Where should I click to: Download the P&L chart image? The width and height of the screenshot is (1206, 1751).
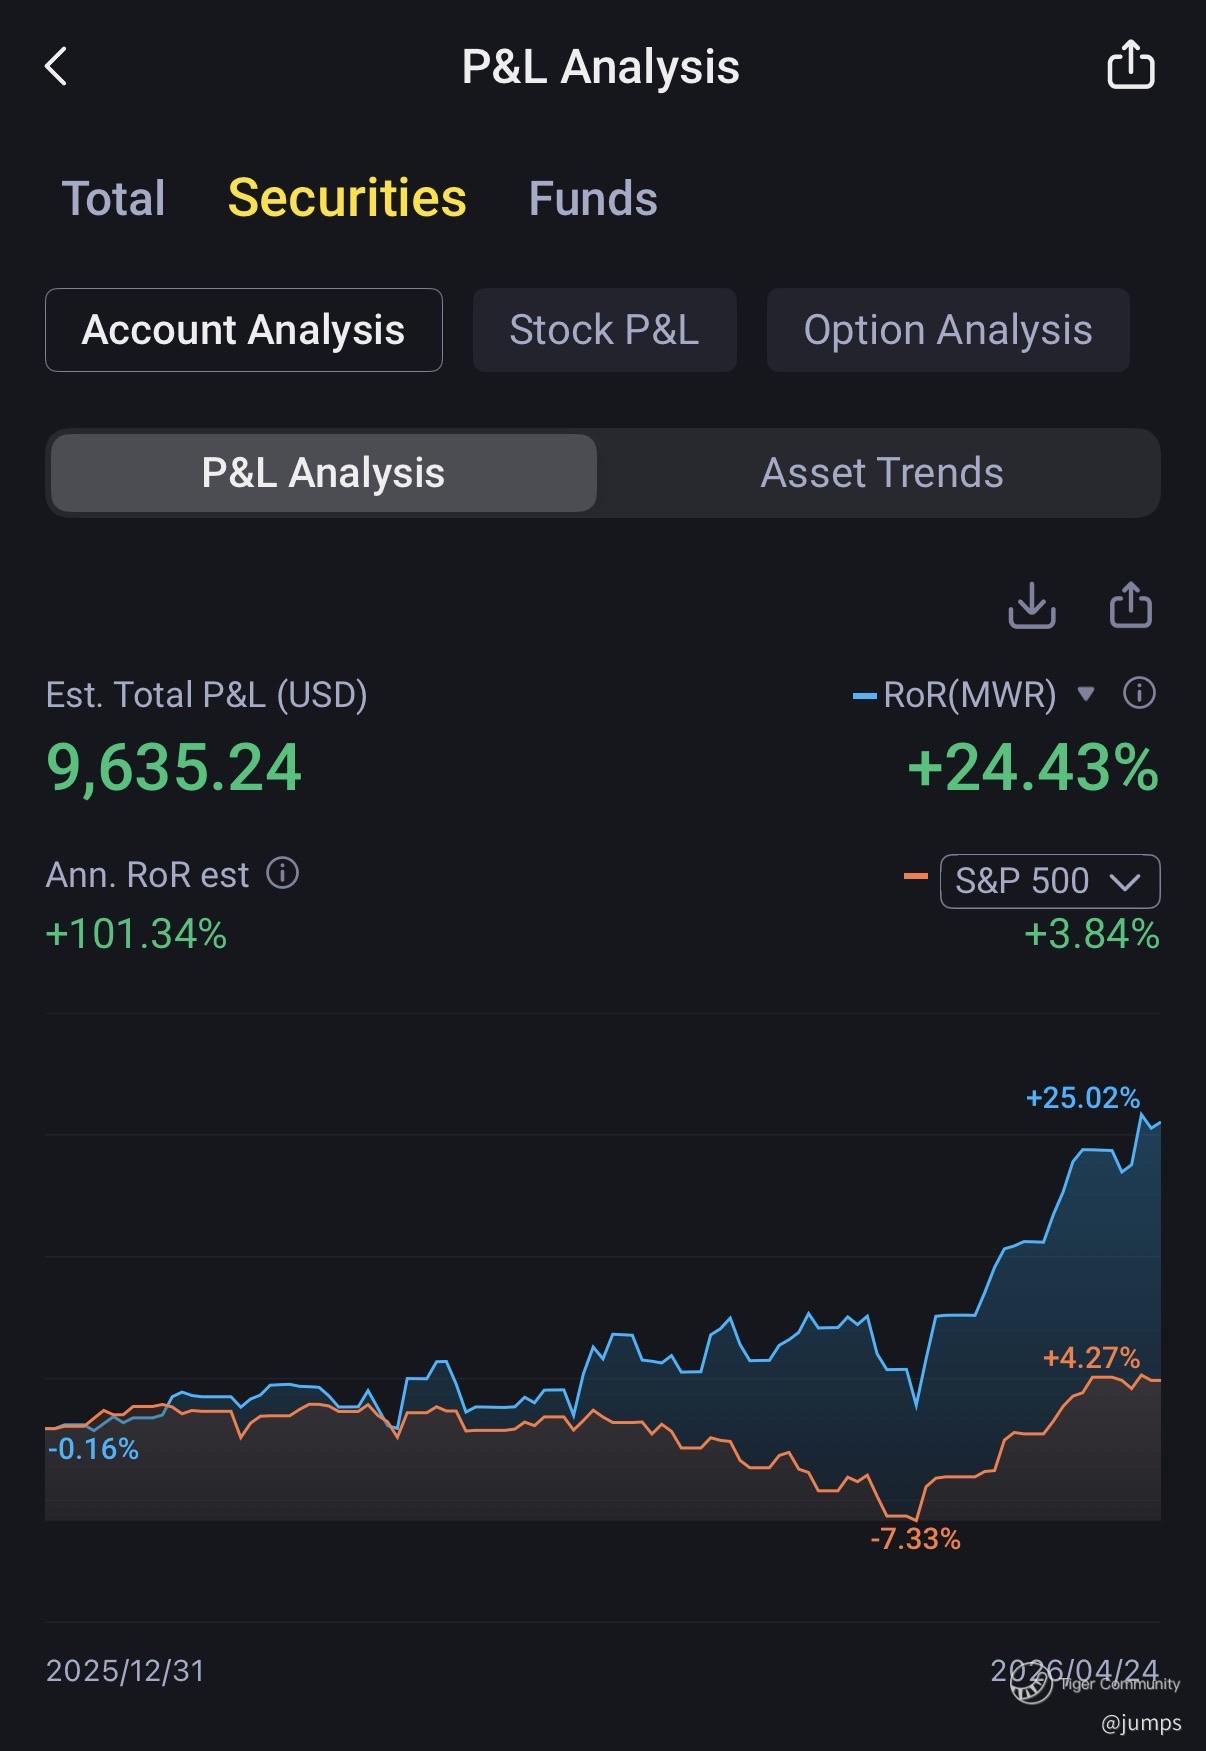1031,605
